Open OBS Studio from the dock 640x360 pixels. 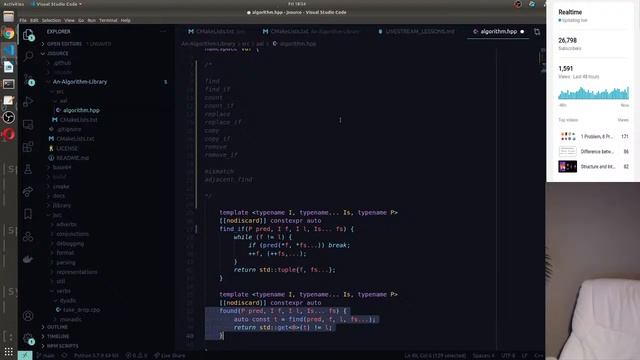pos(9,117)
